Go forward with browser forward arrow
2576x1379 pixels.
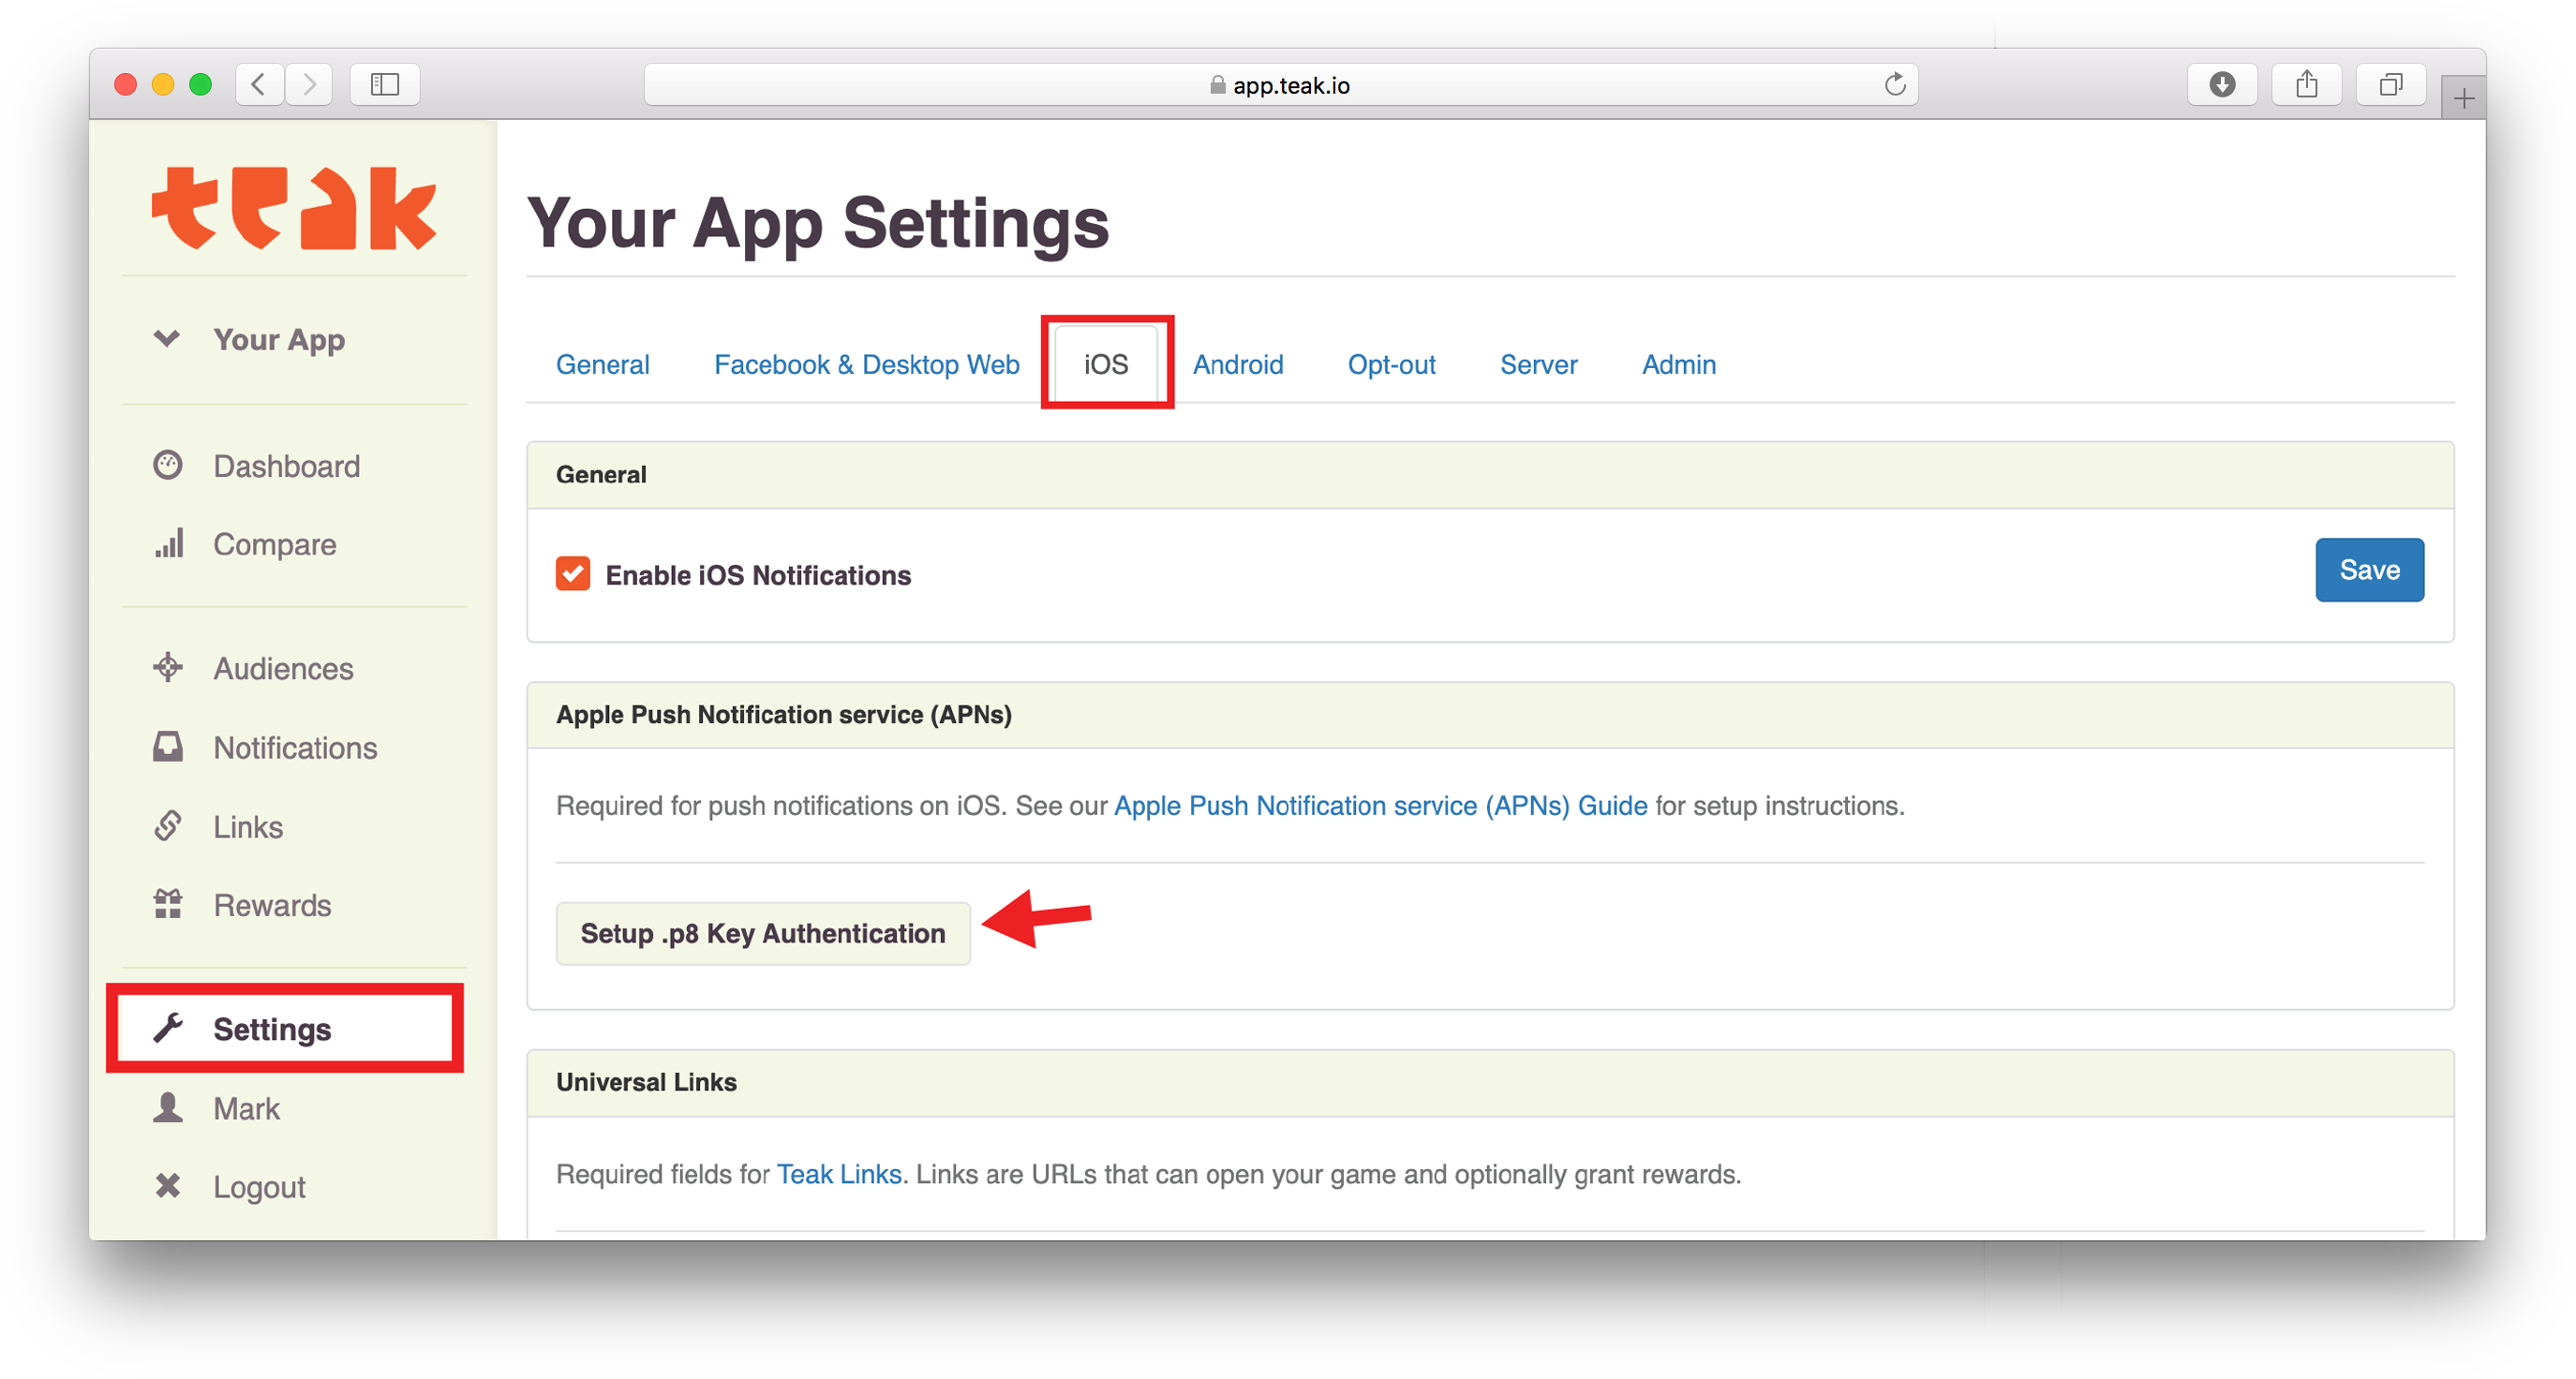(309, 84)
